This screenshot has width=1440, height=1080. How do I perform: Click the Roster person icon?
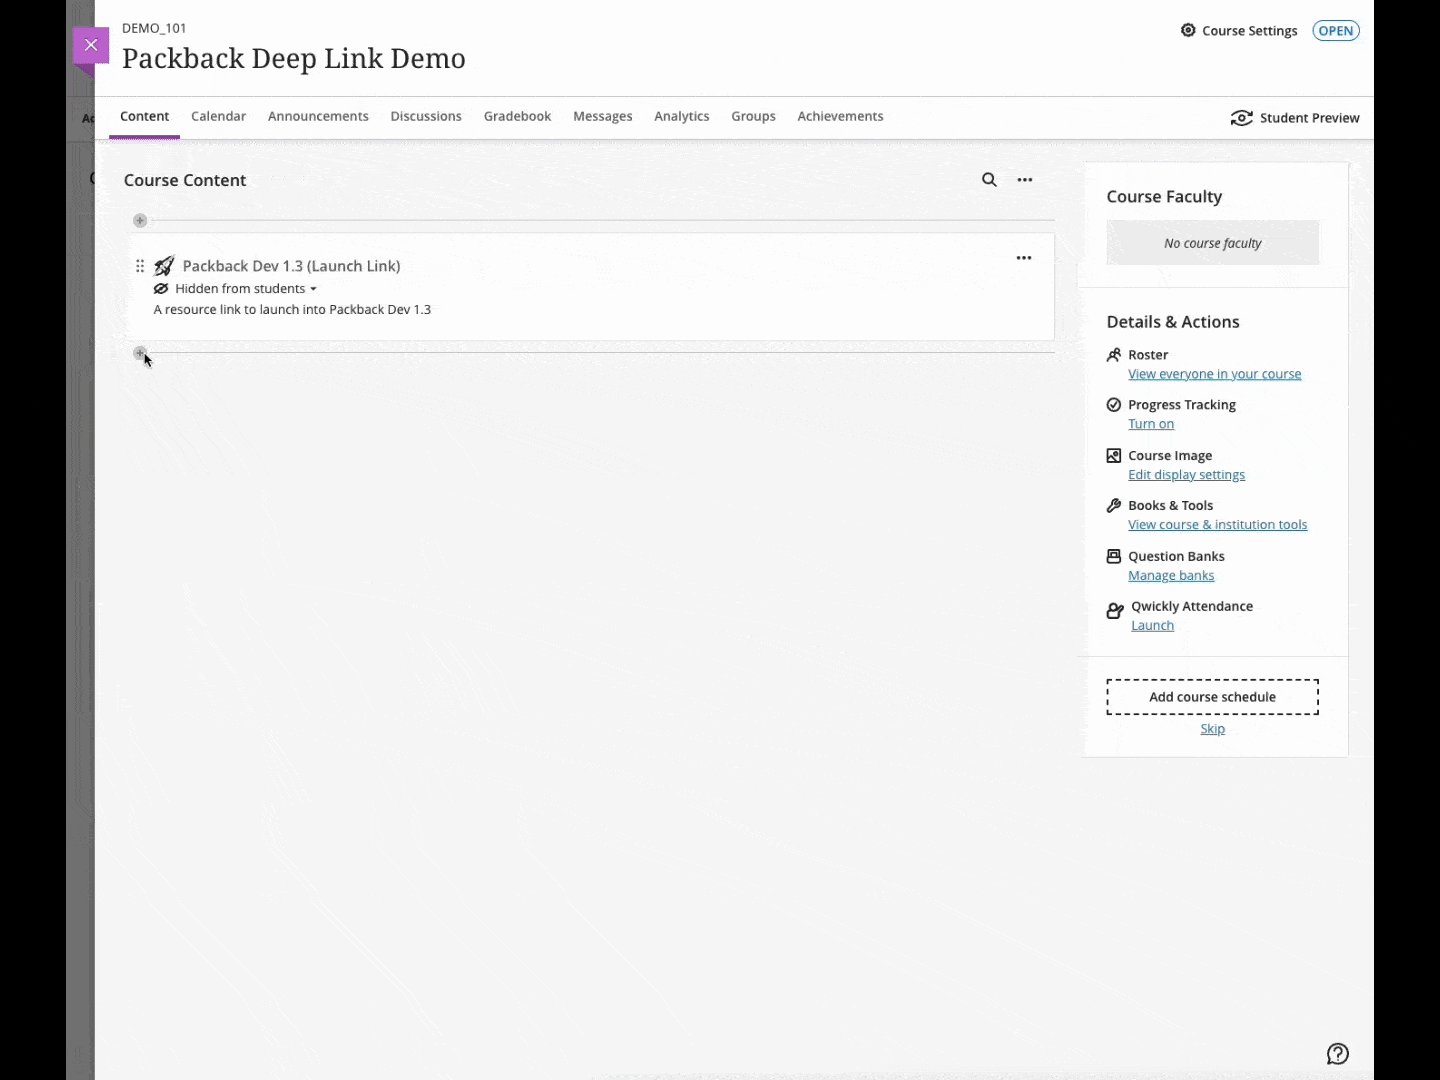click(x=1114, y=355)
